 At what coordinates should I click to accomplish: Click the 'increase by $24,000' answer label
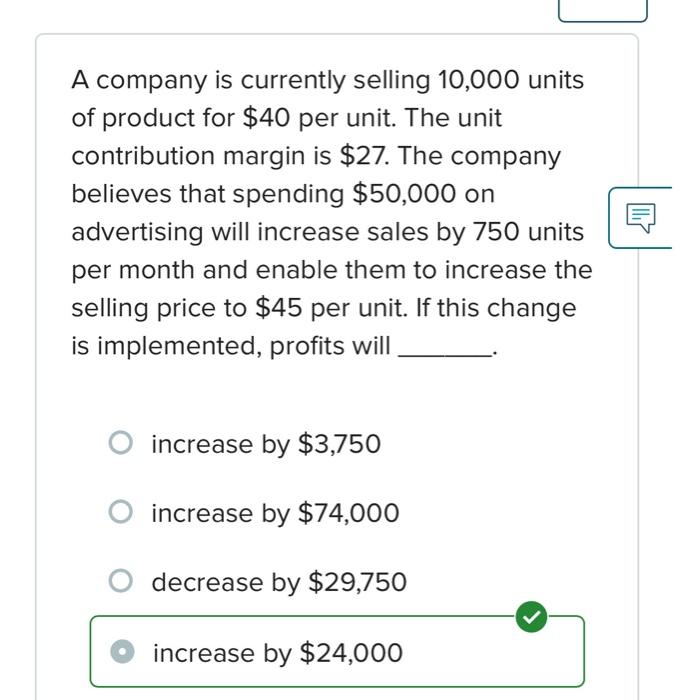(x=278, y=653)
